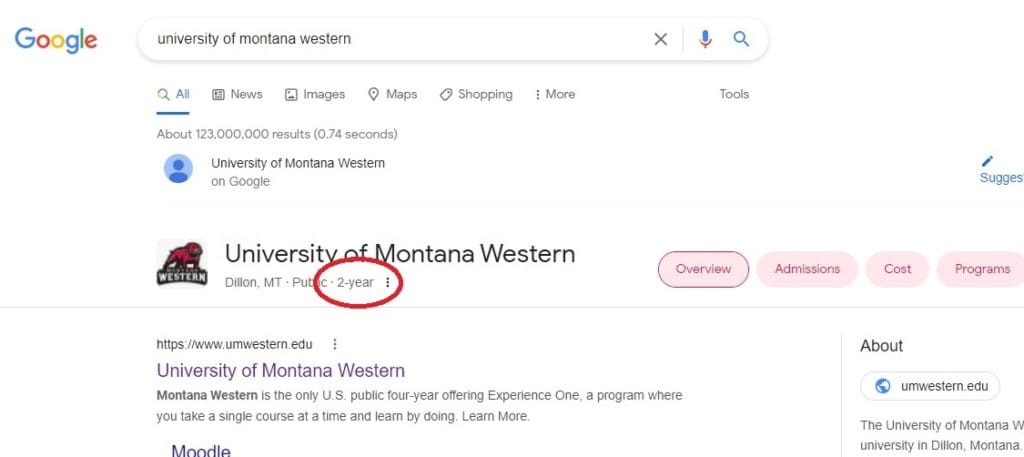The width and height of the screenshot is (1024, 457).
Task: Start voice search with microphone icon
Action: point(705,39)
